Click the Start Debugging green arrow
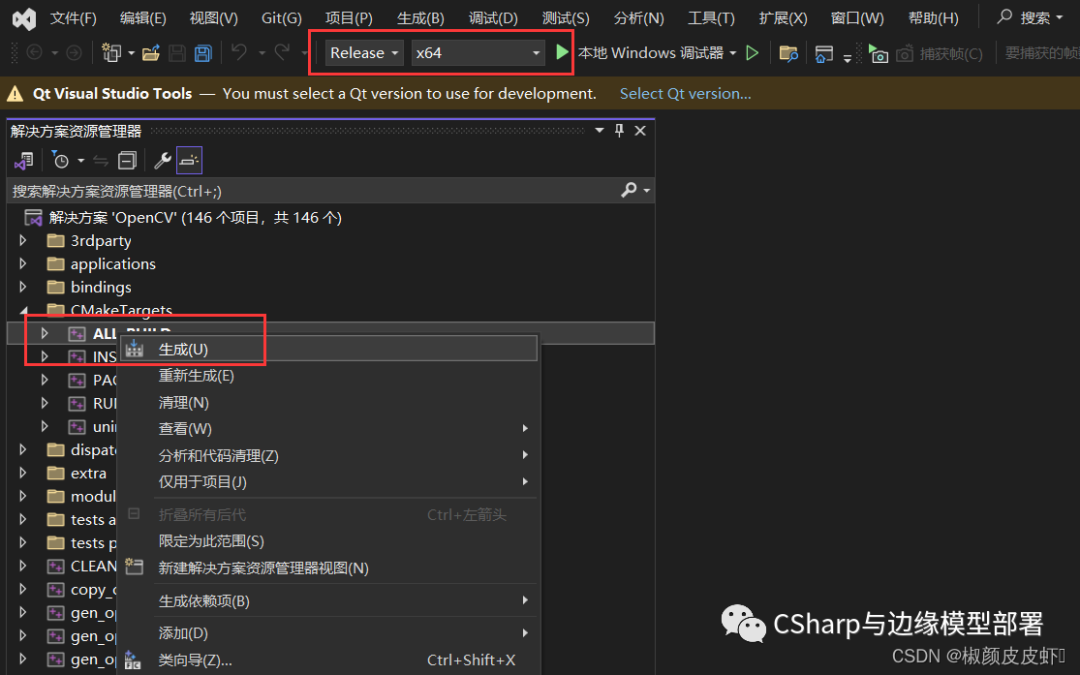 [x=562, y=52]
